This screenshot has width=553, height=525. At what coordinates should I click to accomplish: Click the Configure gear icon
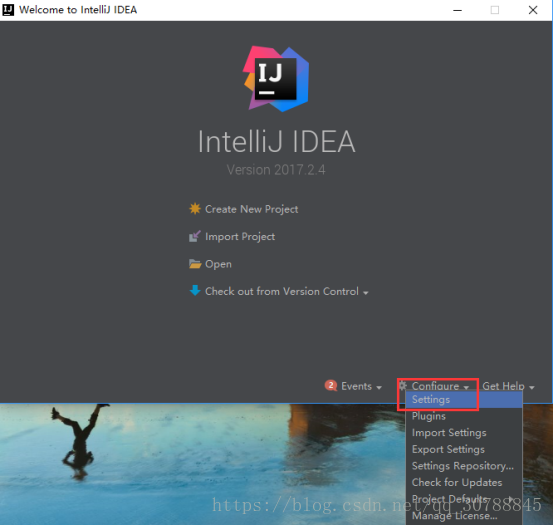(x=403, y=385)
